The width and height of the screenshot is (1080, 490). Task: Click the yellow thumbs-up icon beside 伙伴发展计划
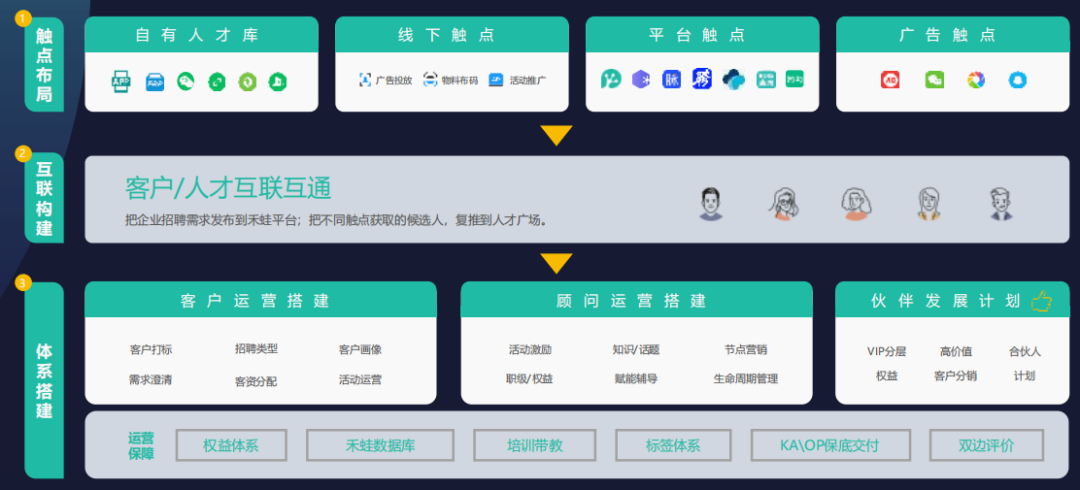point(1041,301)
